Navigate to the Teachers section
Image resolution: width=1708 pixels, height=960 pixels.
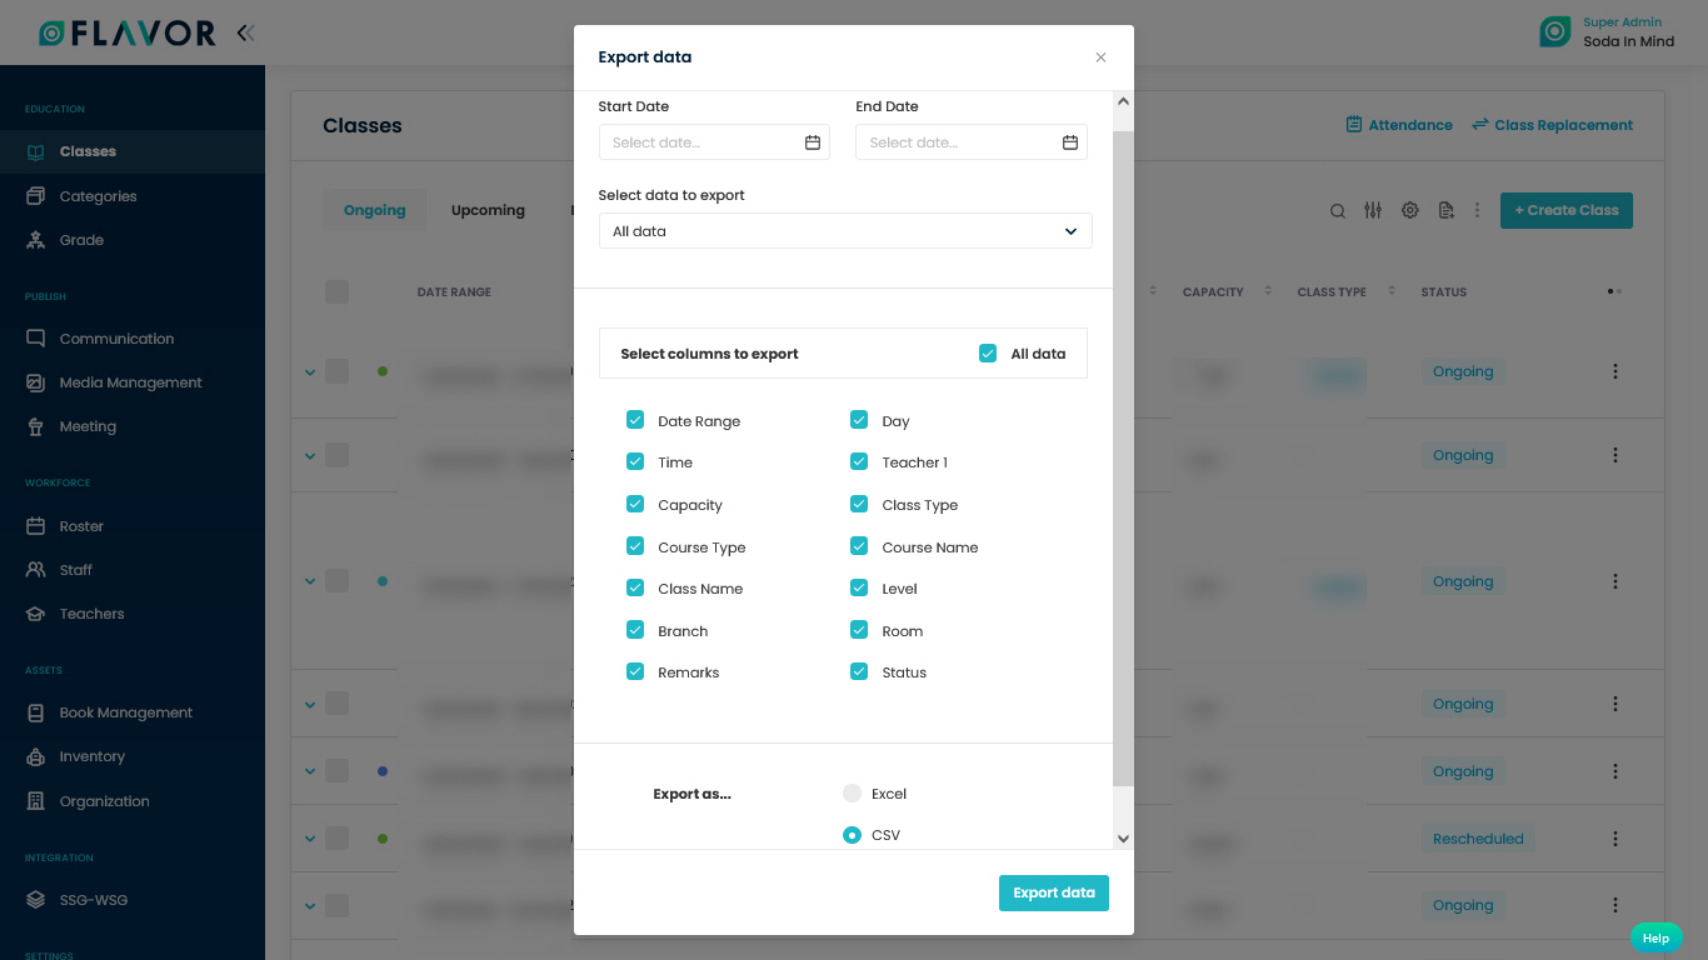click(x=91, y=613)
